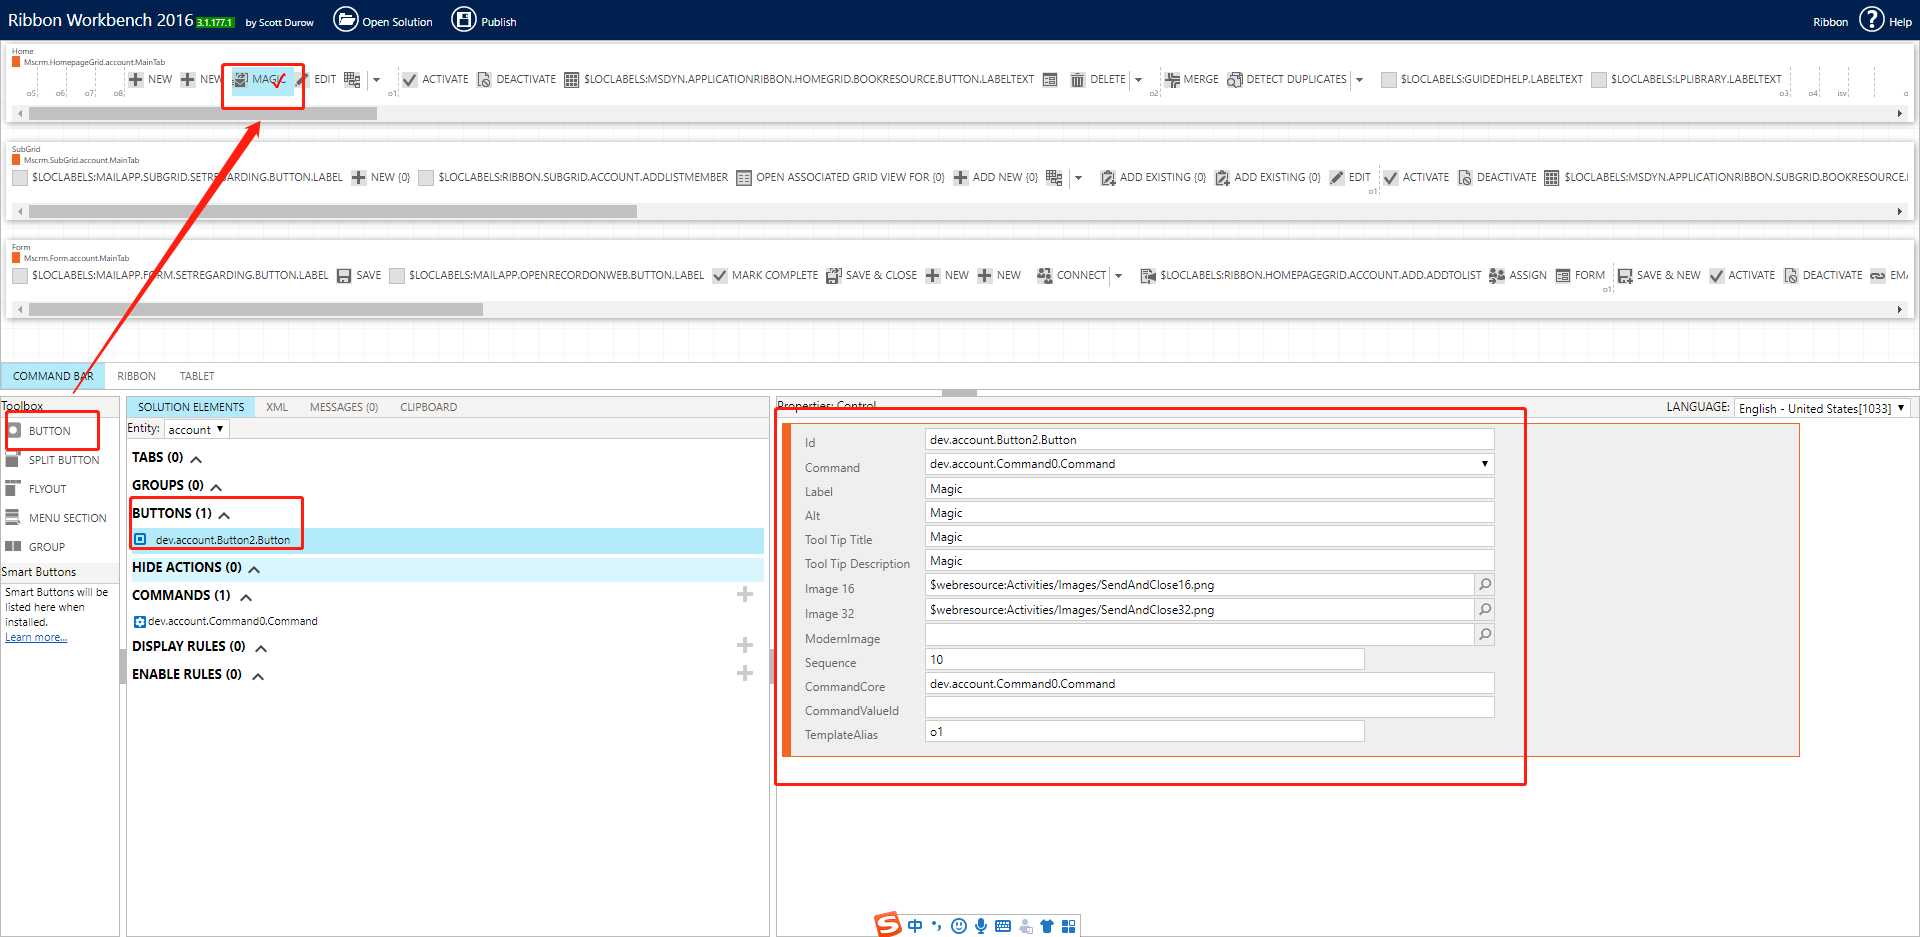
Task: Collapse the TABS (0) section
Action: 196,459
